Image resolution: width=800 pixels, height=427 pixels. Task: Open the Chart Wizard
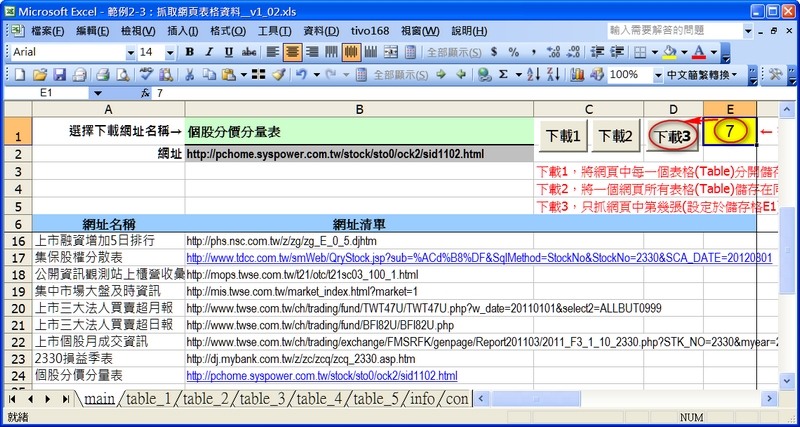pyautogui.click(x=577, y=76)
